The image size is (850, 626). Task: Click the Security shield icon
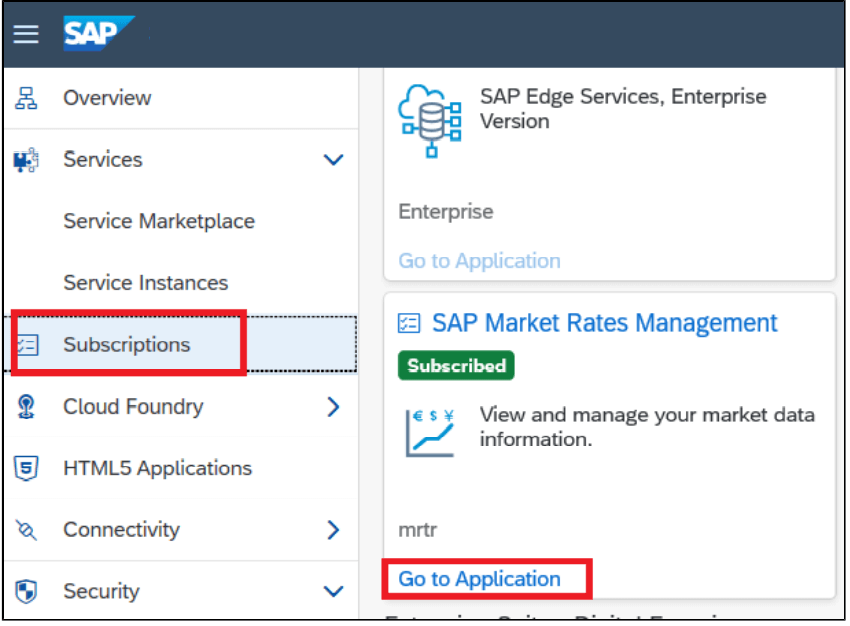(x=26, y=591)
